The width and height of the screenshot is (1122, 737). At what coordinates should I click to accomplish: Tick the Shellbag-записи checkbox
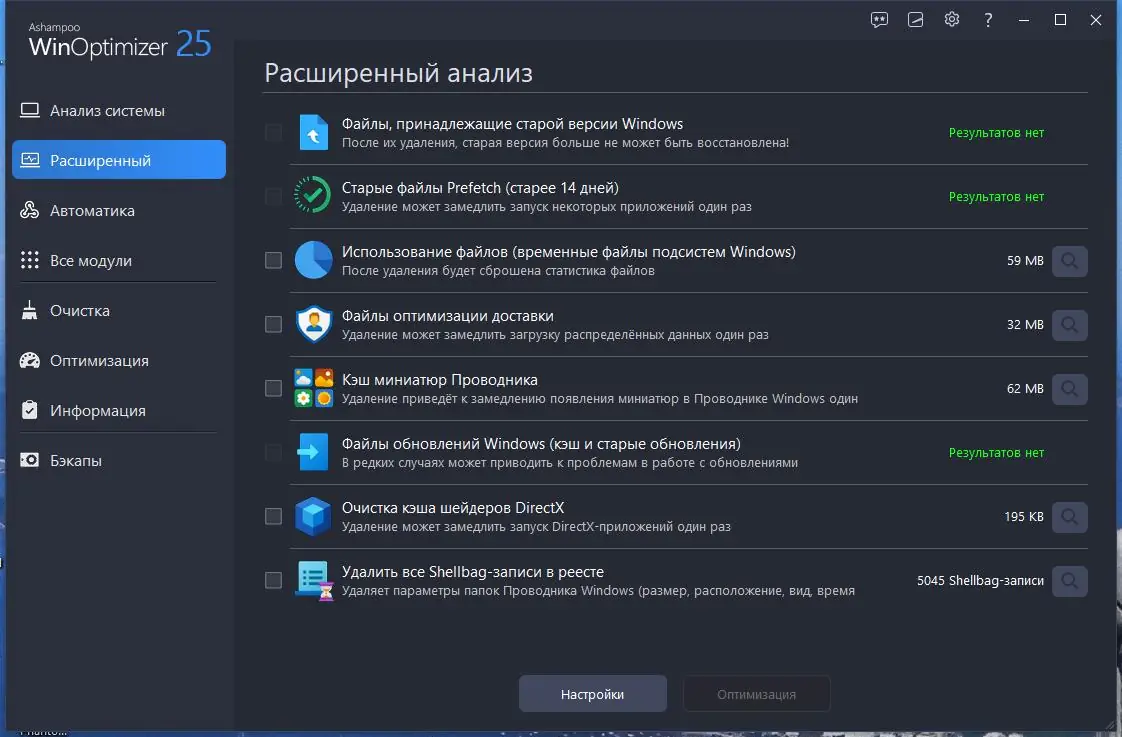tap(272, 581)
